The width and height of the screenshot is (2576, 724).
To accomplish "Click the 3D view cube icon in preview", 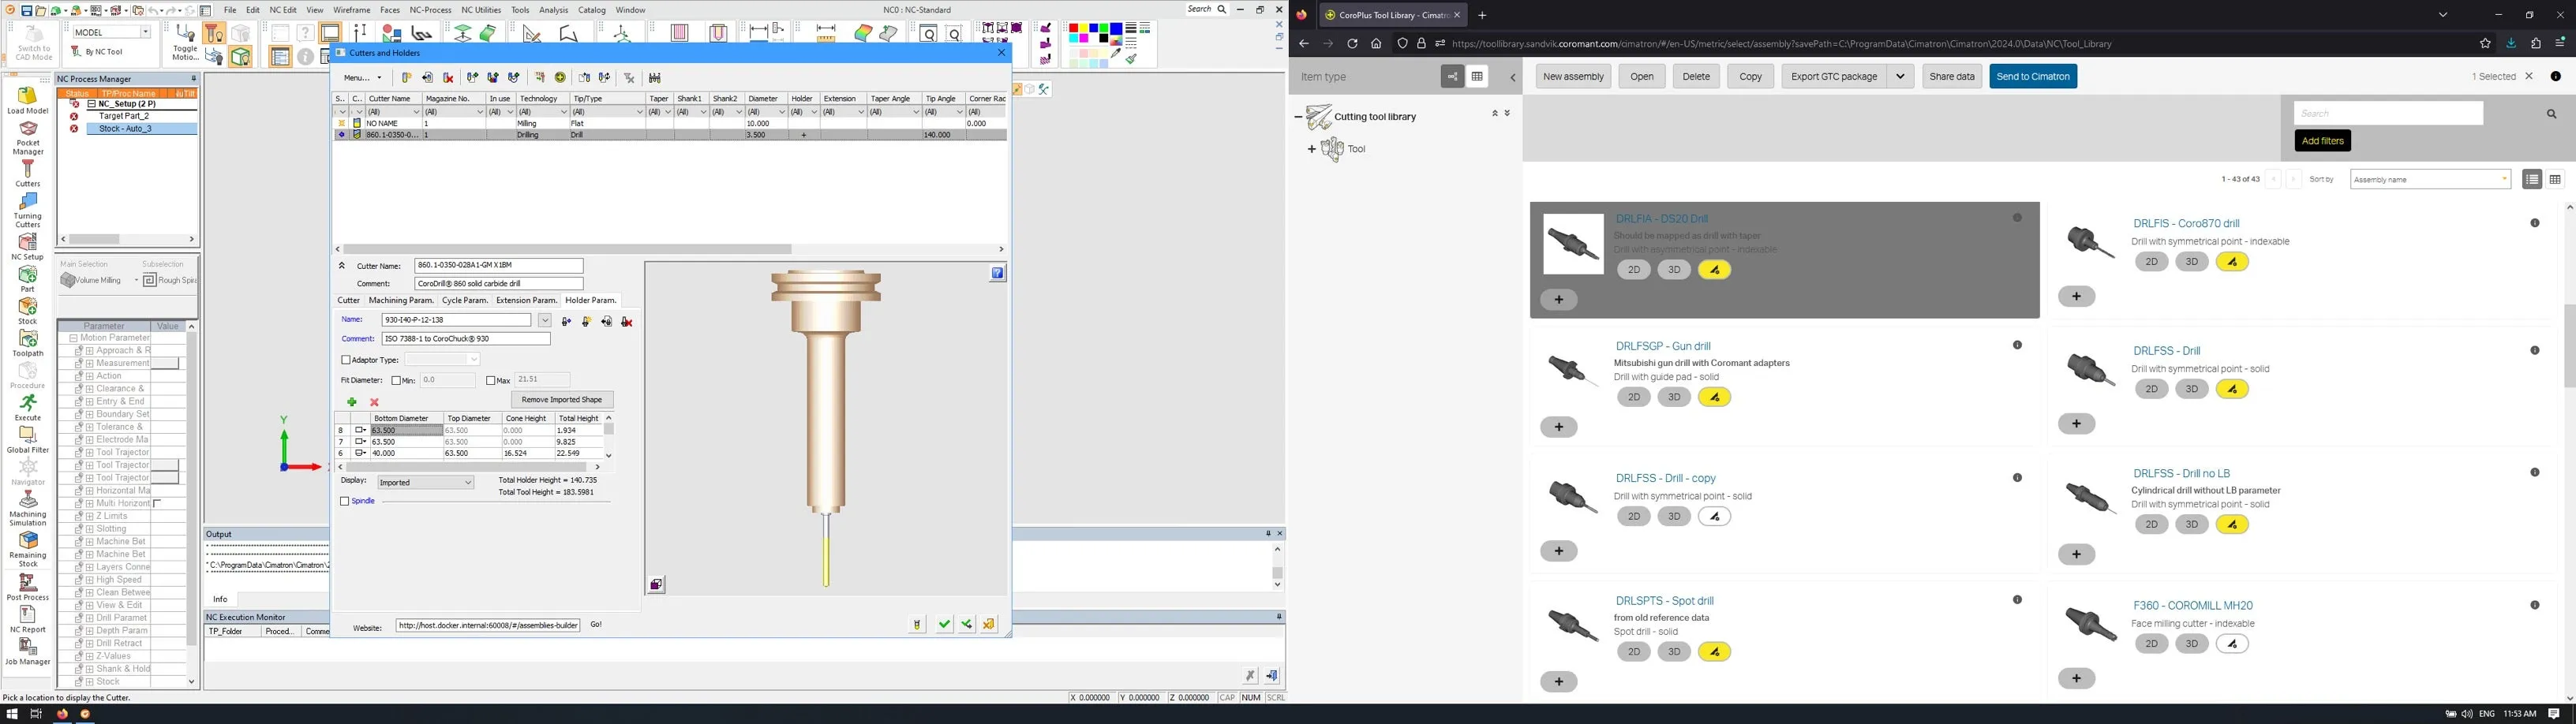I will click(656, 585).
